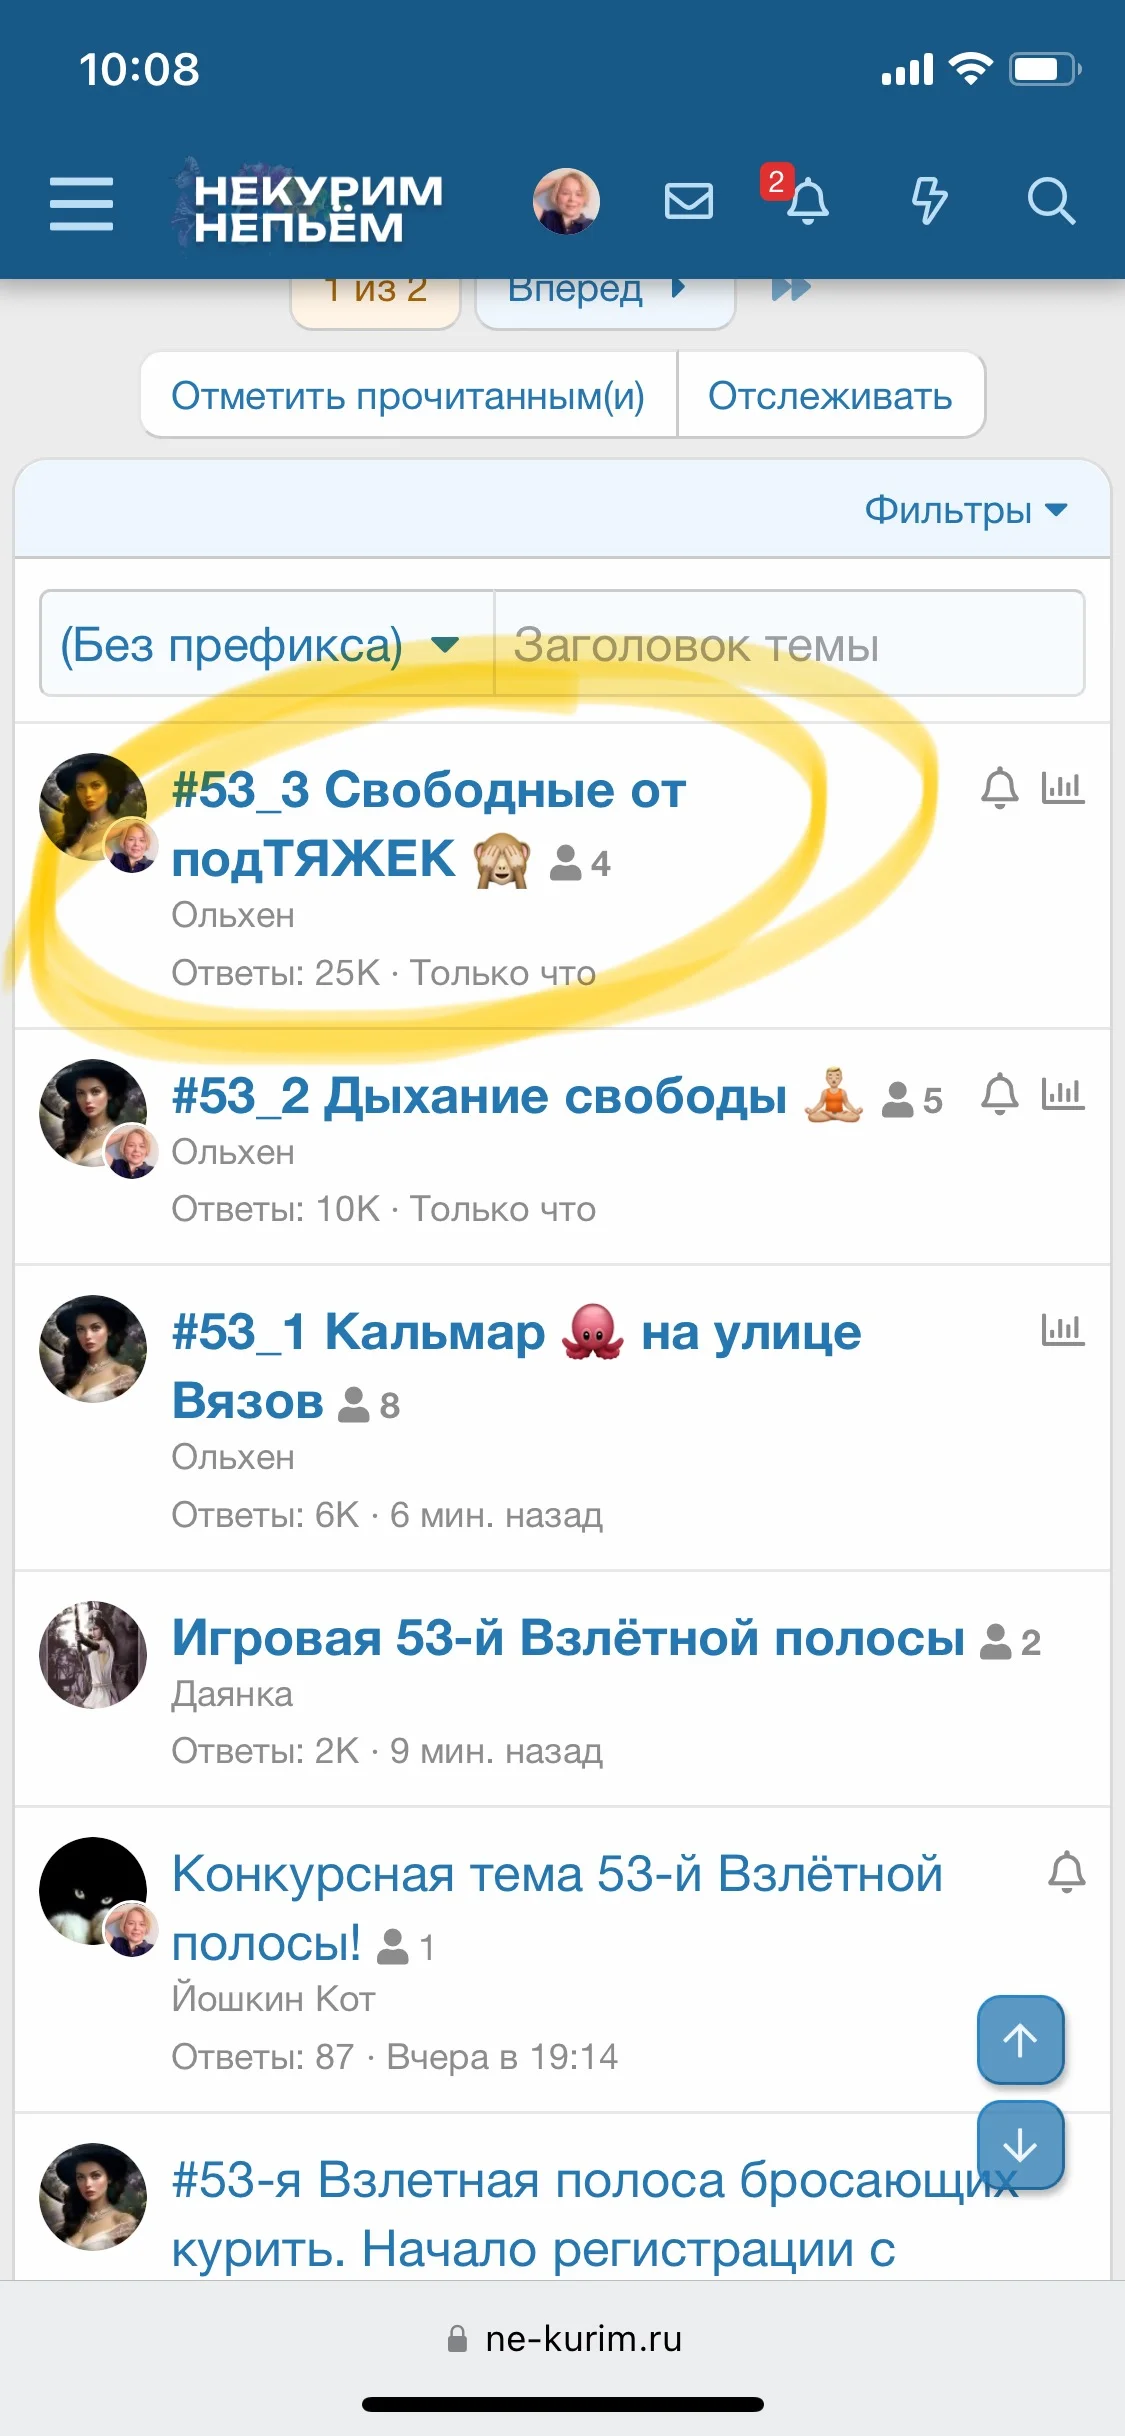Open the lightning bolt what's new
Image resolution: width=1125 pixels, height=2436 pixels.
929,200
